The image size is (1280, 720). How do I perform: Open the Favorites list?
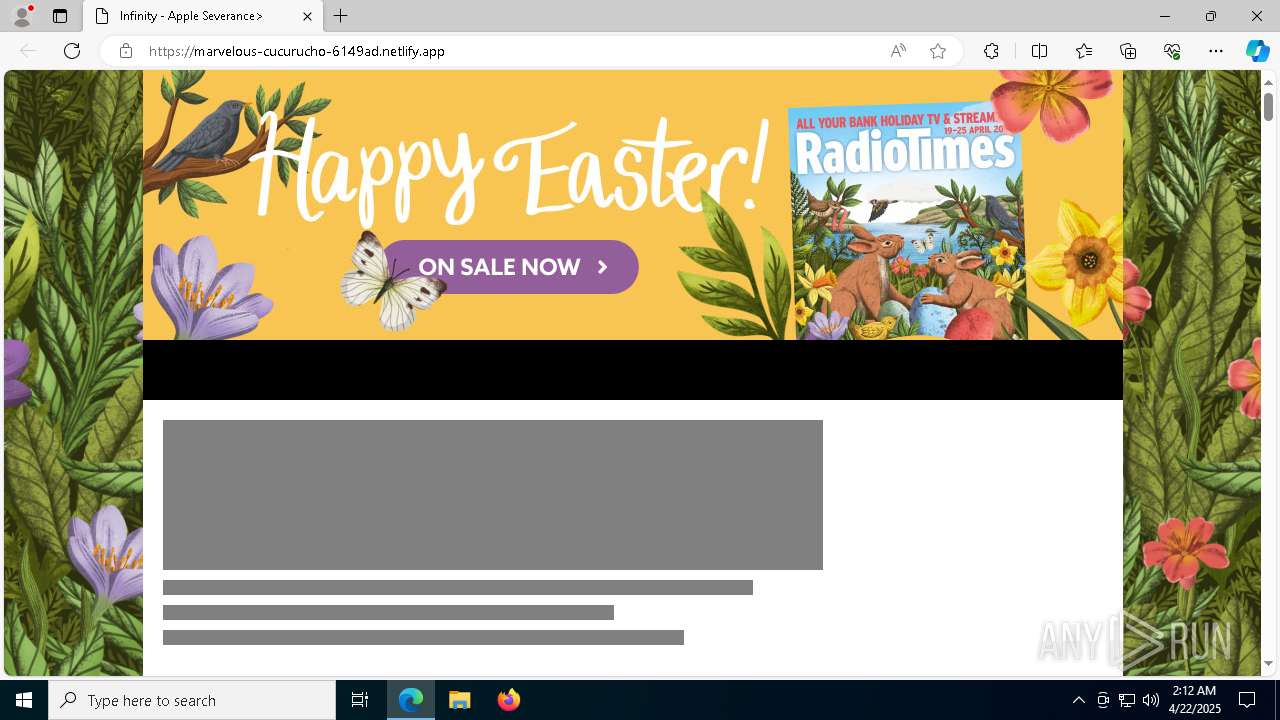click(1084, 51)
